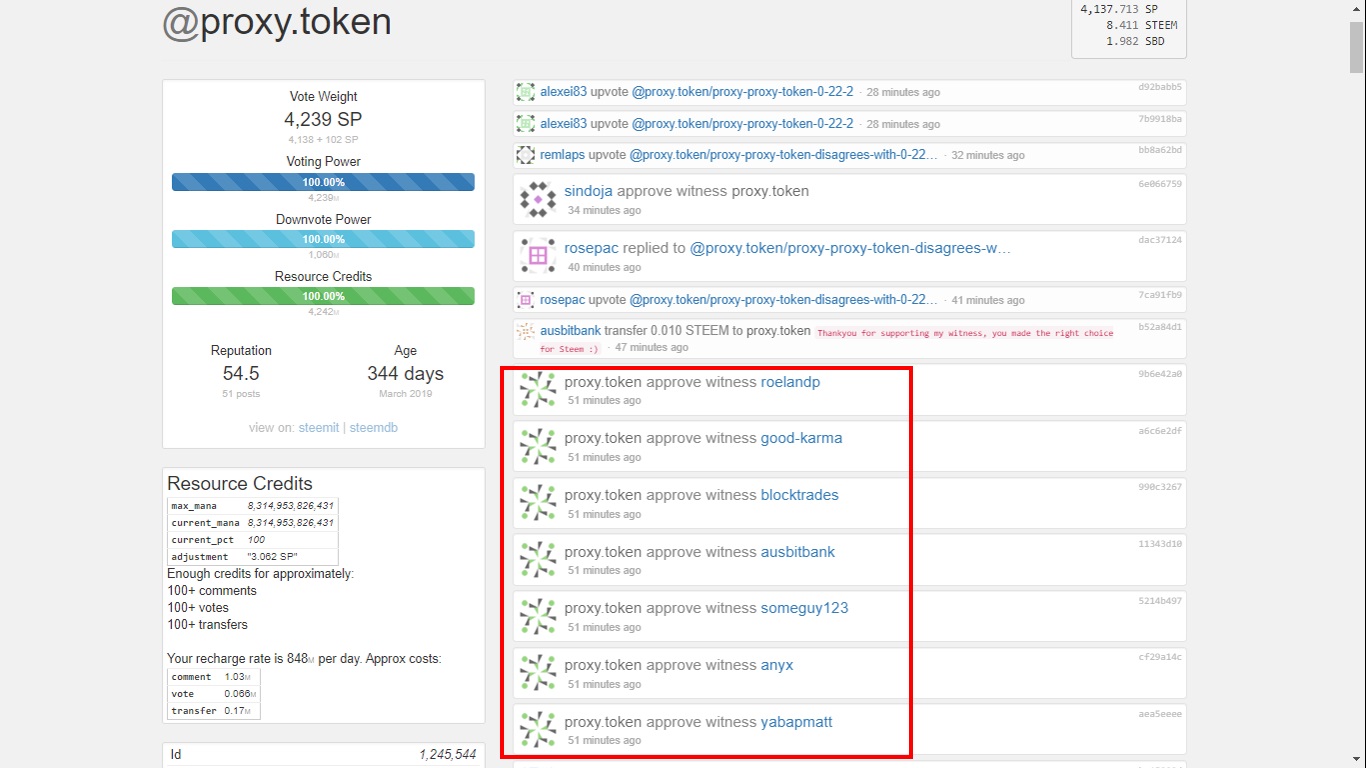Click the transfer cost 0.17 cell

[240, 711]
